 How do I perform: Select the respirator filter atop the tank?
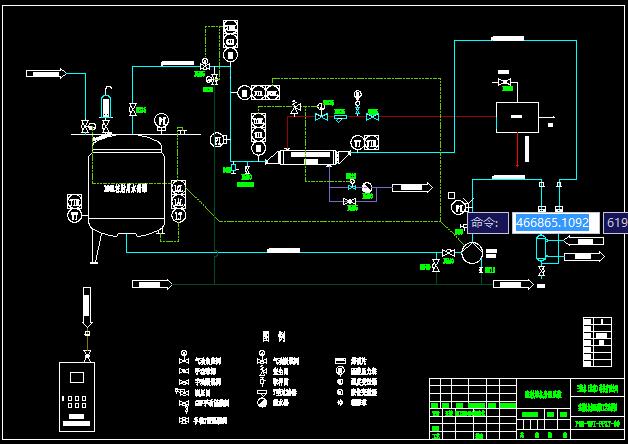click(107, 104)
